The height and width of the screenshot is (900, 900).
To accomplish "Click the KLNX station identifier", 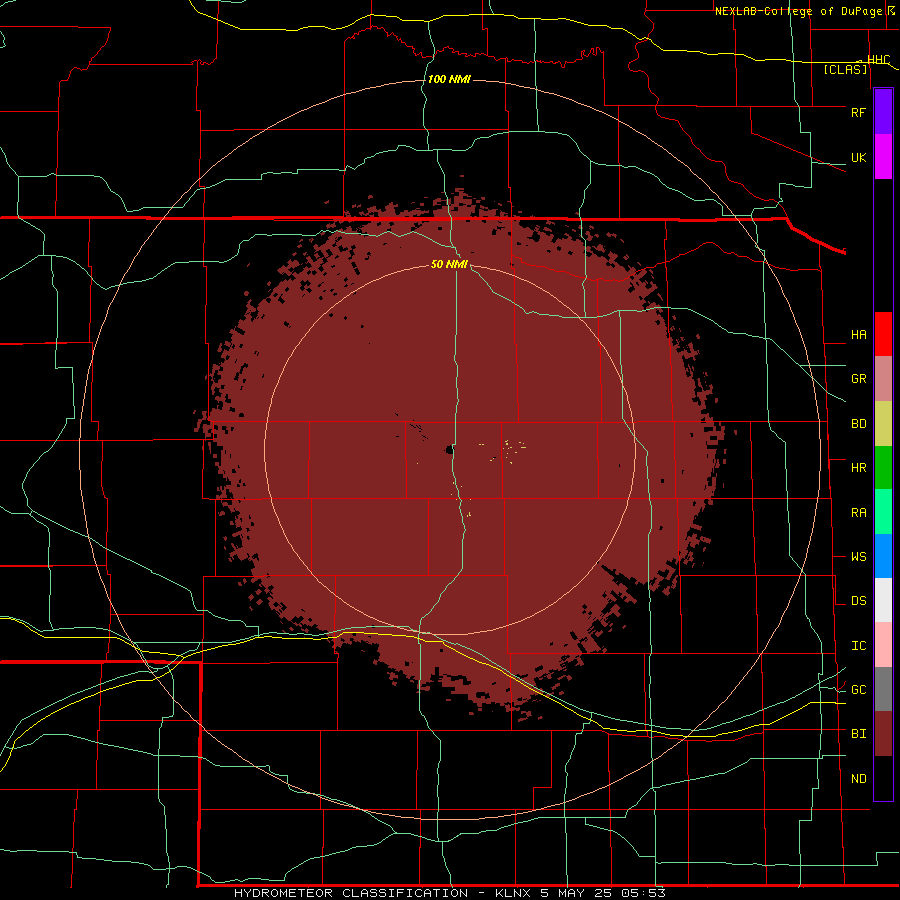I will pos(513,893).
